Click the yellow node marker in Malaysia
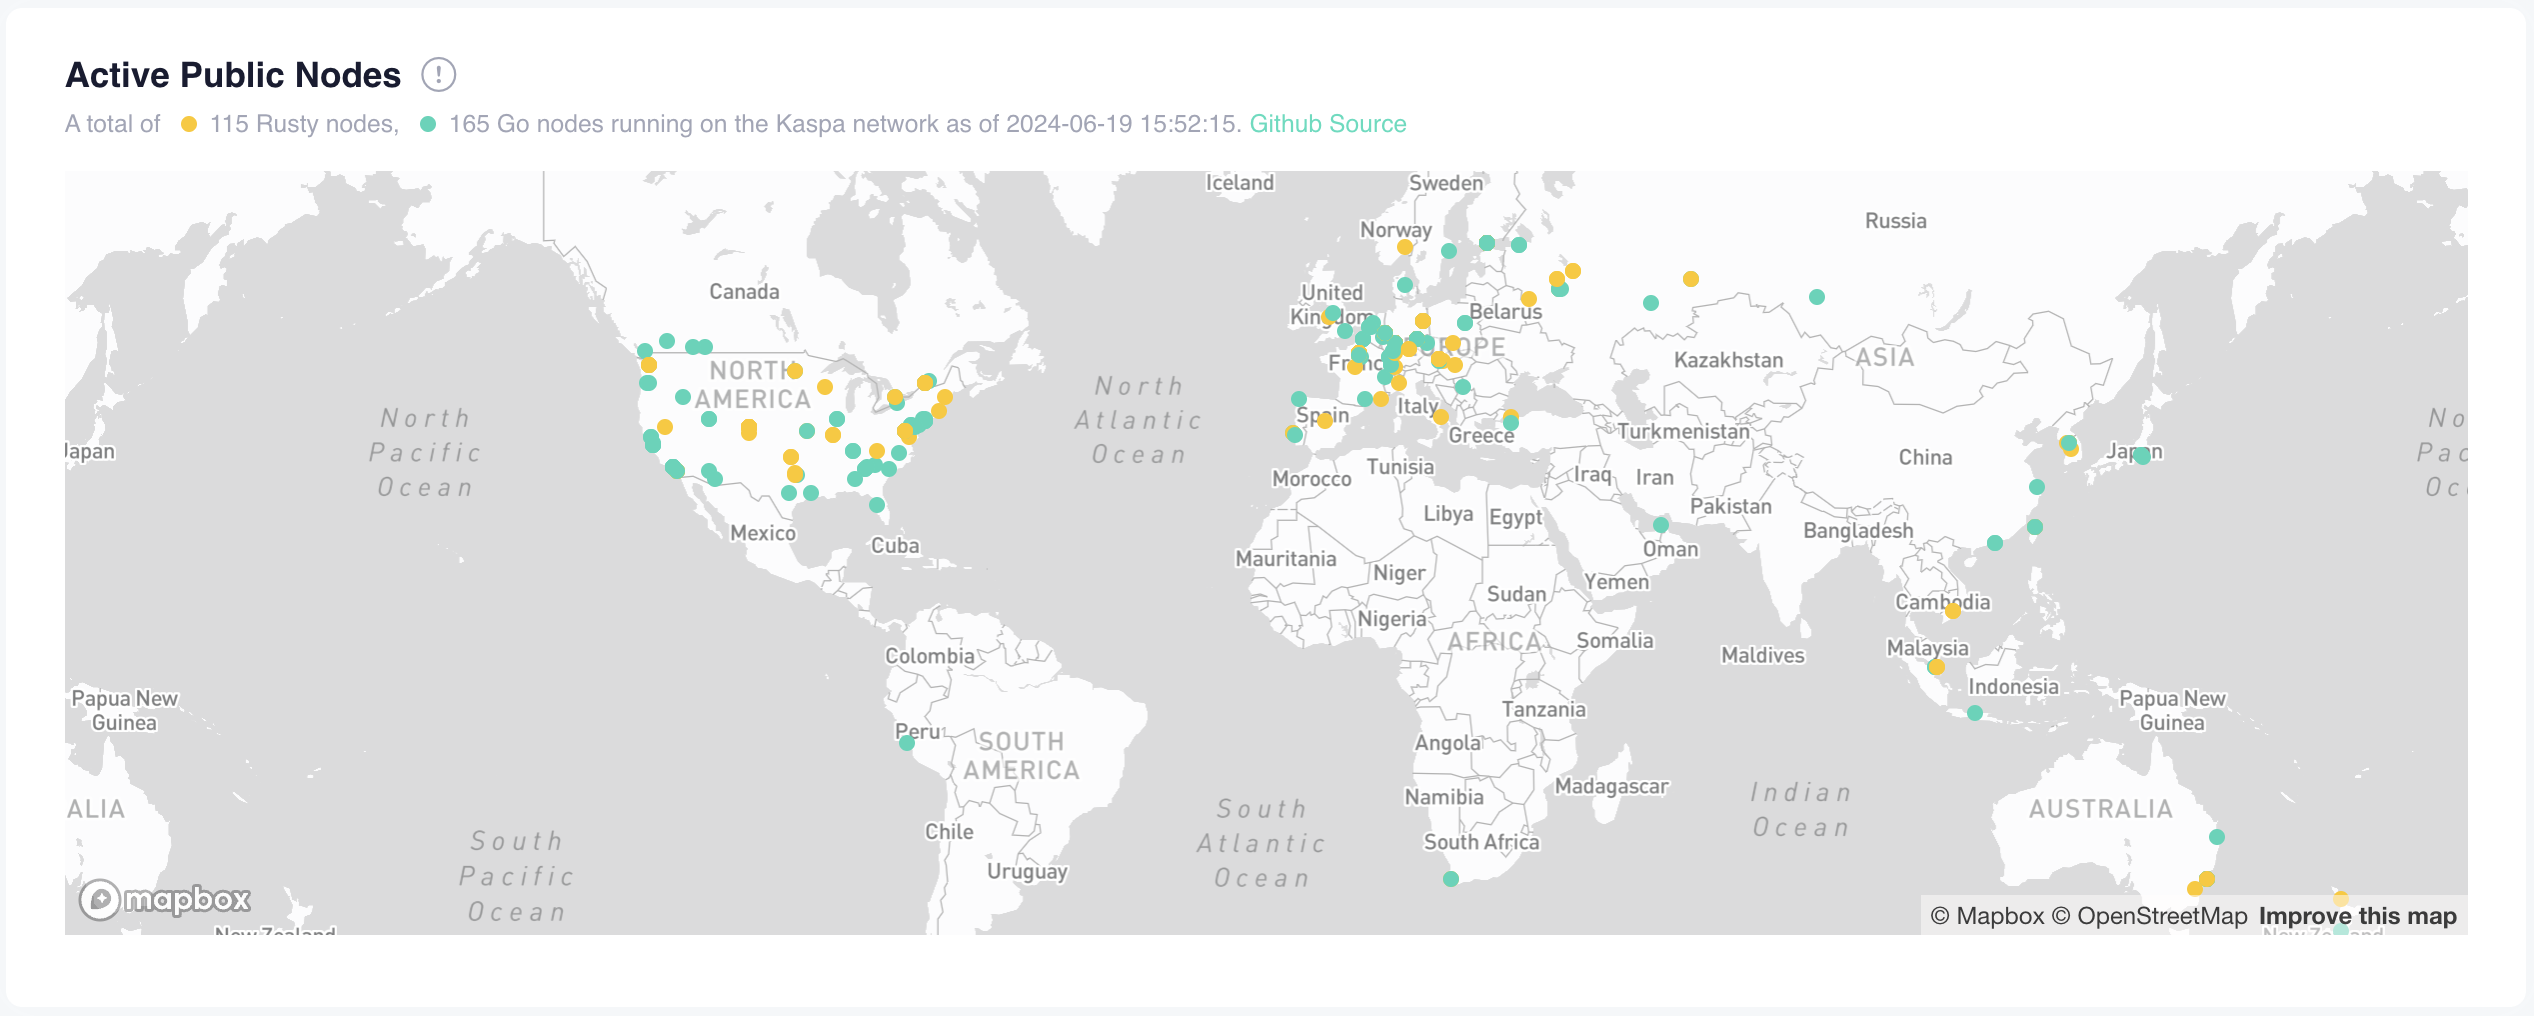Screen dimensions: 2534x1016 (1937, 667)
